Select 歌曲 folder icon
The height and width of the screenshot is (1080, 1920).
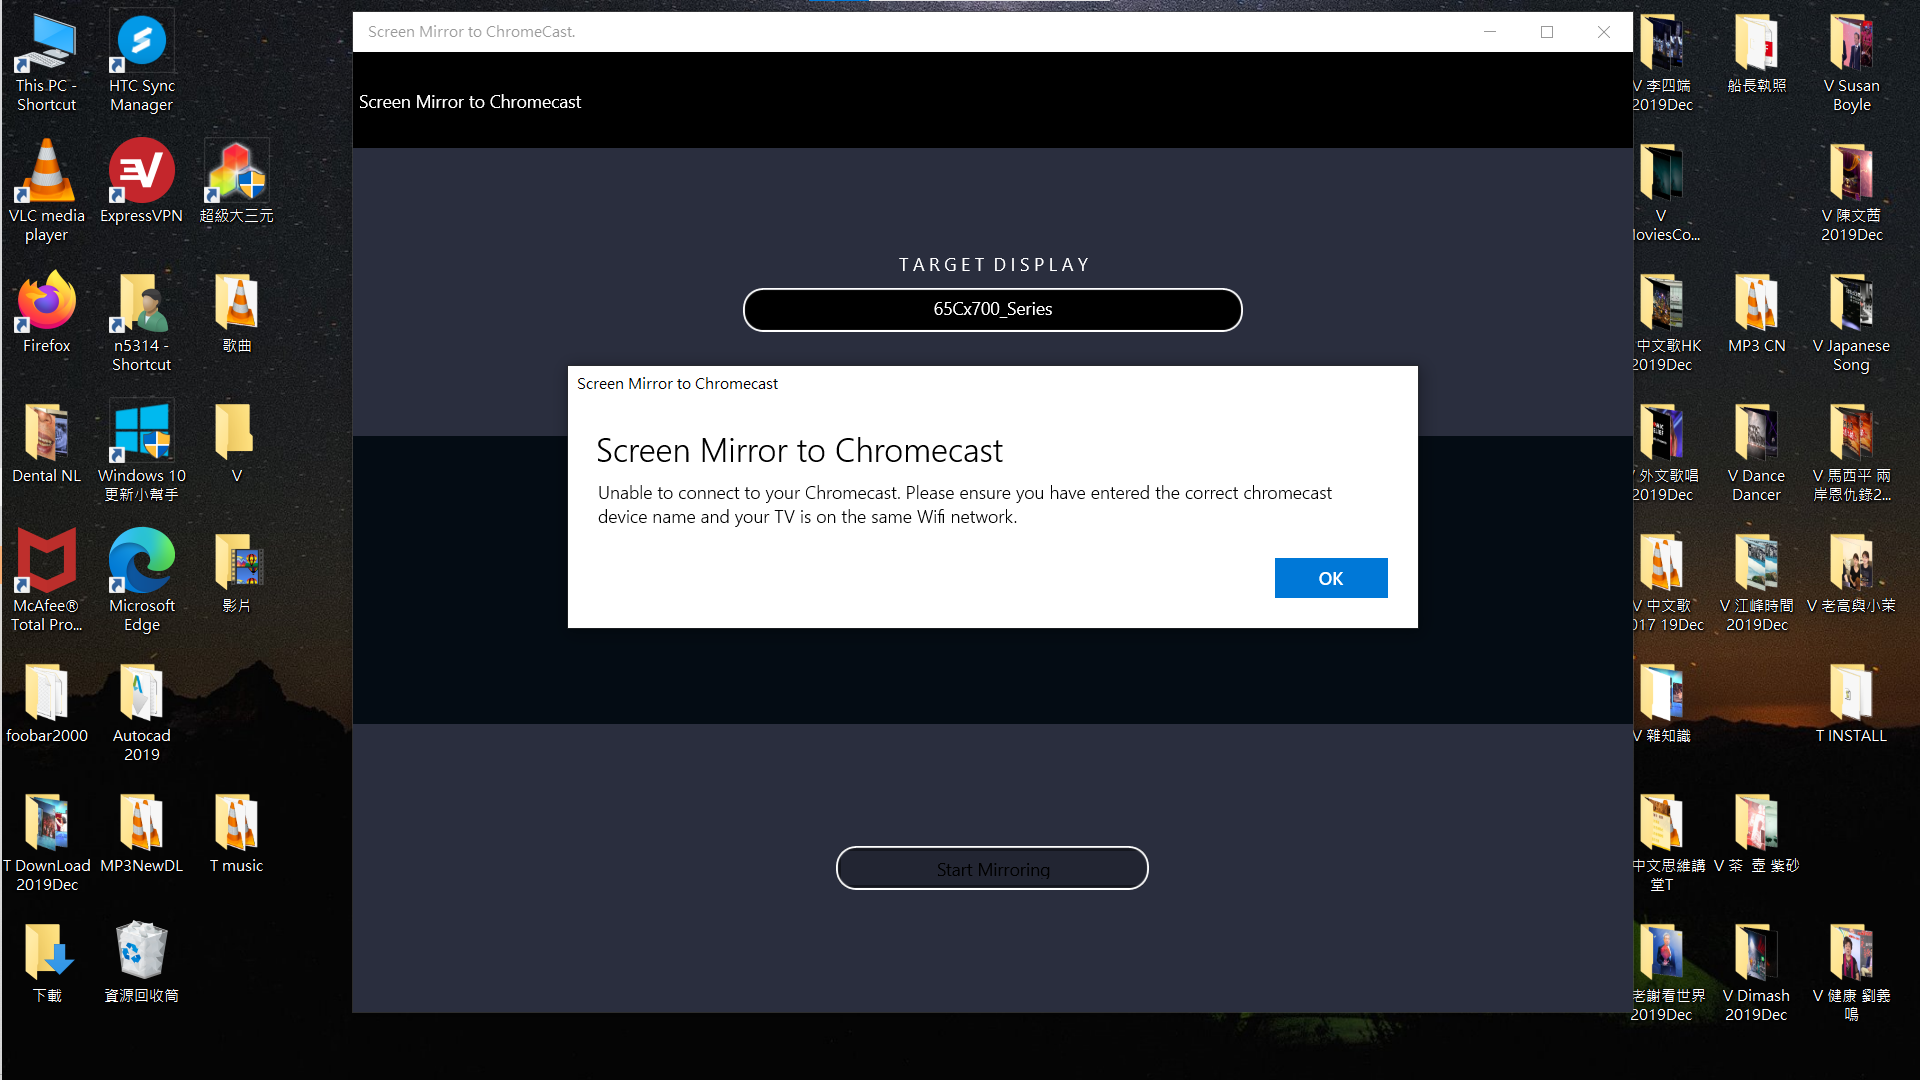point(236,313)
